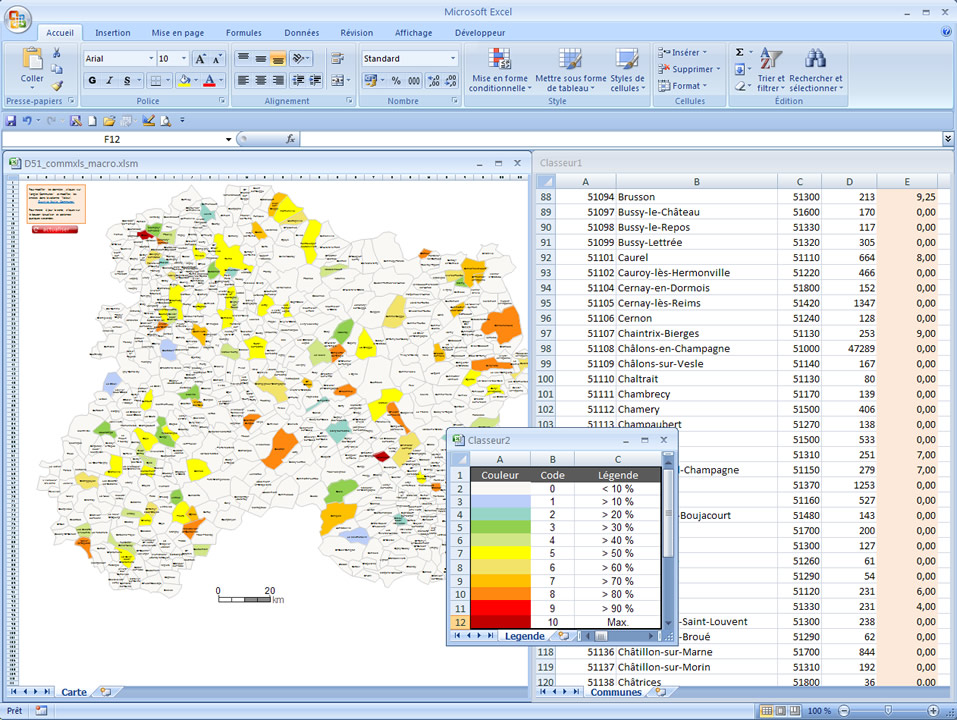Open the Mise en page tab
957x720 pixels.
coord(178,33)
